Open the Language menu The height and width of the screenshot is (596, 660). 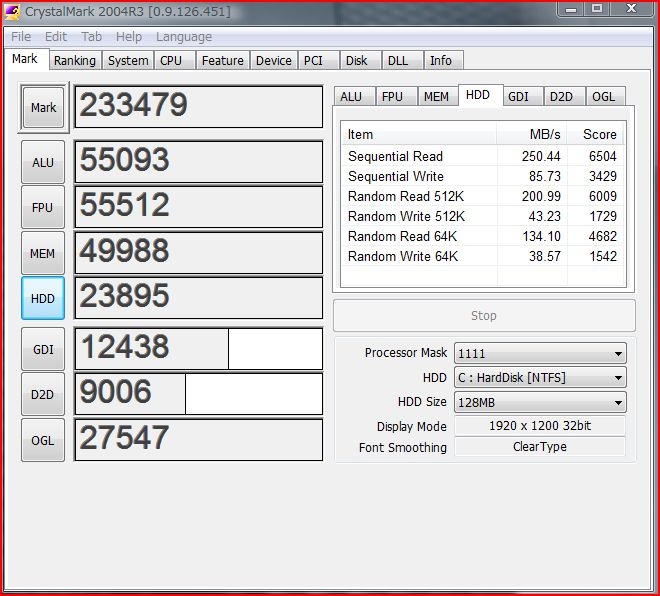[x=184, y=37]
